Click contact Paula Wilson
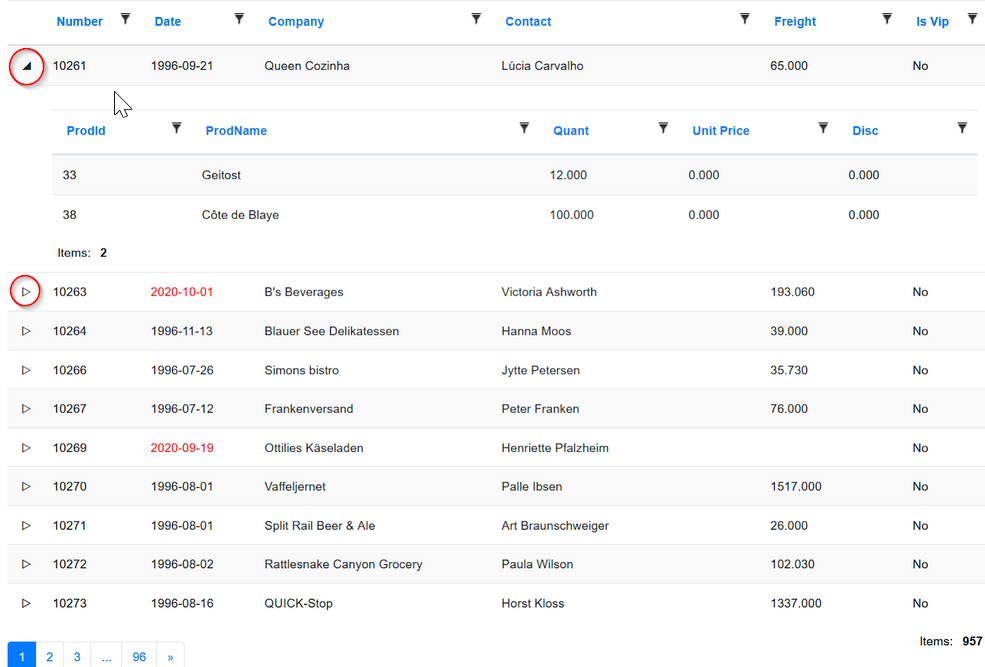Screen dimensions: 985x667 click(x=537, y=564)
